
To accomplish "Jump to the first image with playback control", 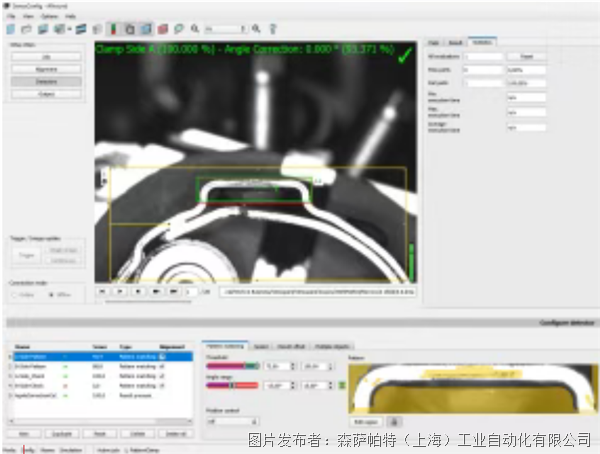I will pyautogui.click(x=103, y=291).
